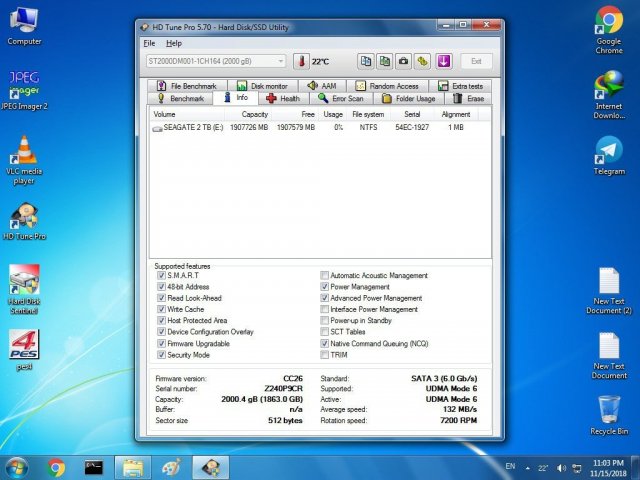The height and width of the screenshot is (480, 640).
Task: Toggle the S.M.A.R.T checkbox
Action: (x=161, y=275)
